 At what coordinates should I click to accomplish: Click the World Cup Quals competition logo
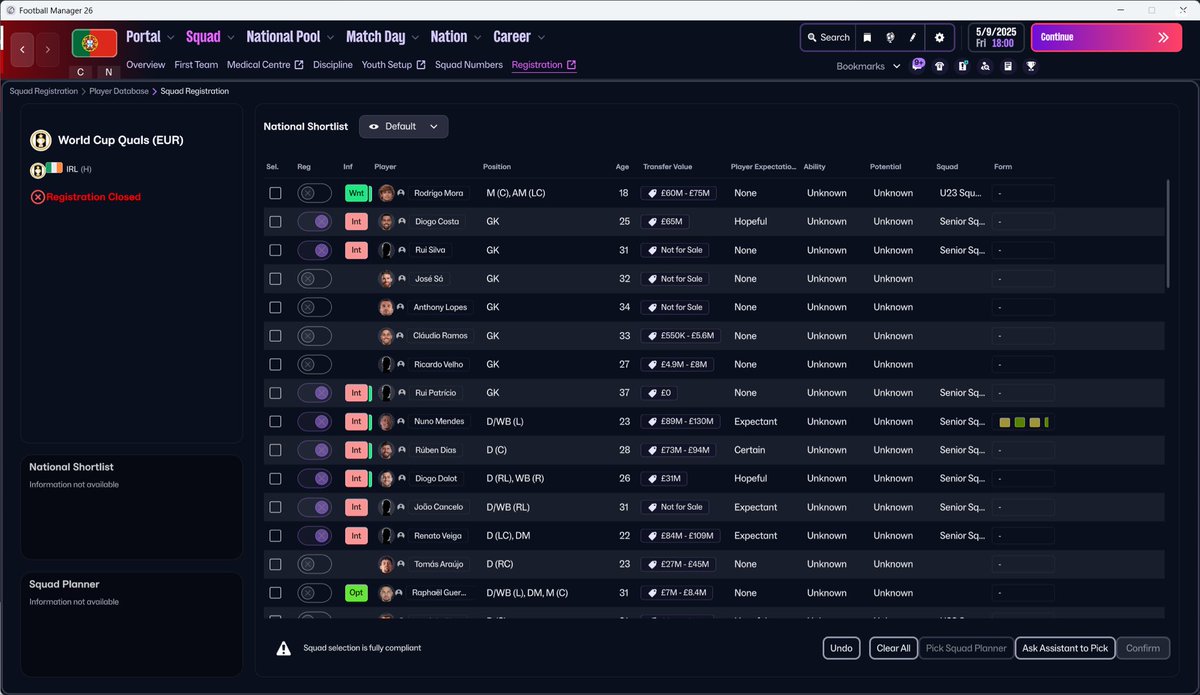pyautogui.click(x=41, y=140)
